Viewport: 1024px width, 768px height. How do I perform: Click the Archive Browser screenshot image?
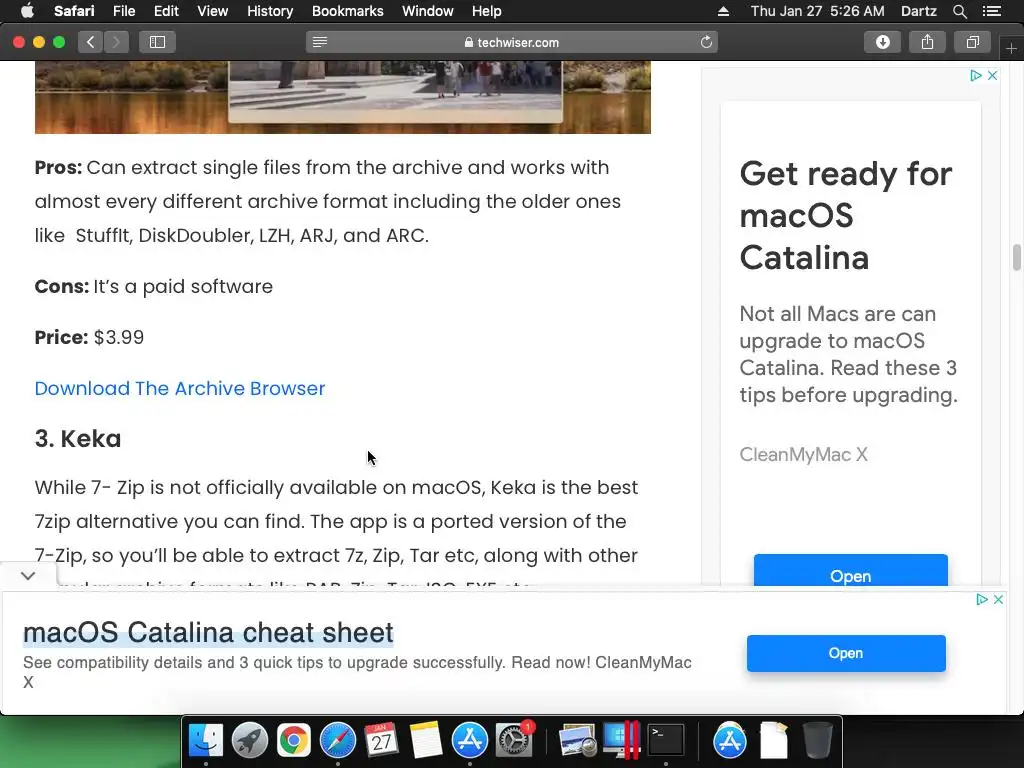pos(343,97)
